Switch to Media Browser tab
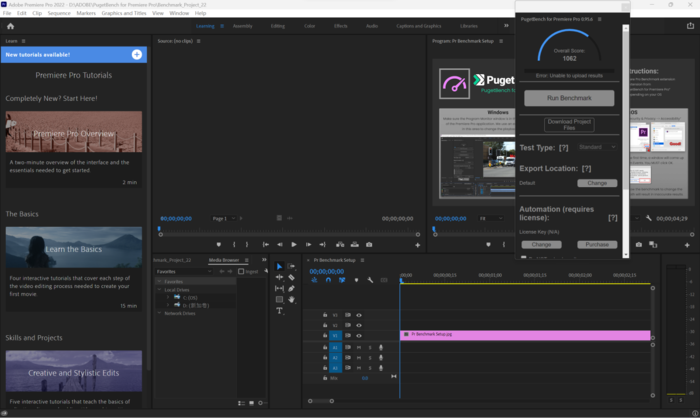 224,260
